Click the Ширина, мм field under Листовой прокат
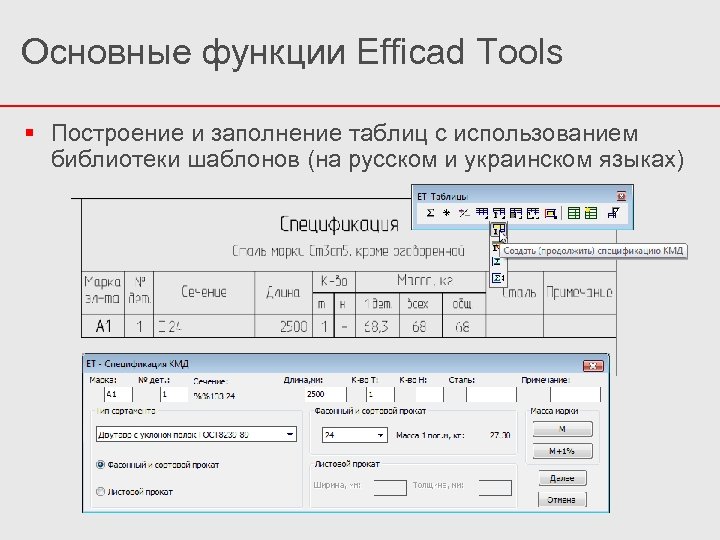This screenshot has width=720, height=540. click(390, 488)
